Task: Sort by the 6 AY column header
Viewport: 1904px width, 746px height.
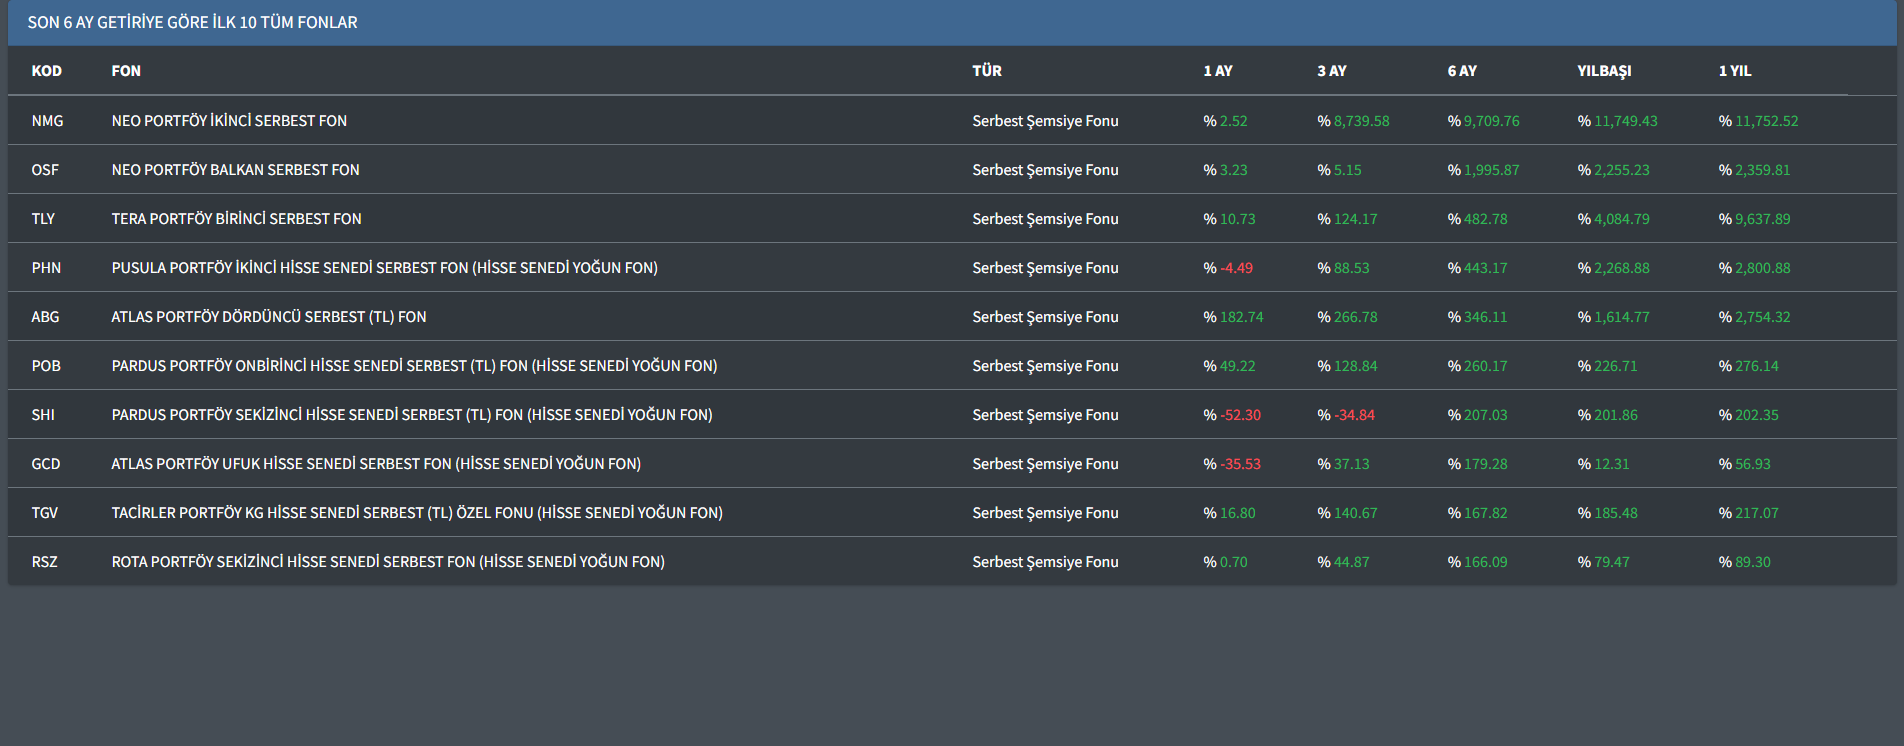Action: pos(1461,71)
